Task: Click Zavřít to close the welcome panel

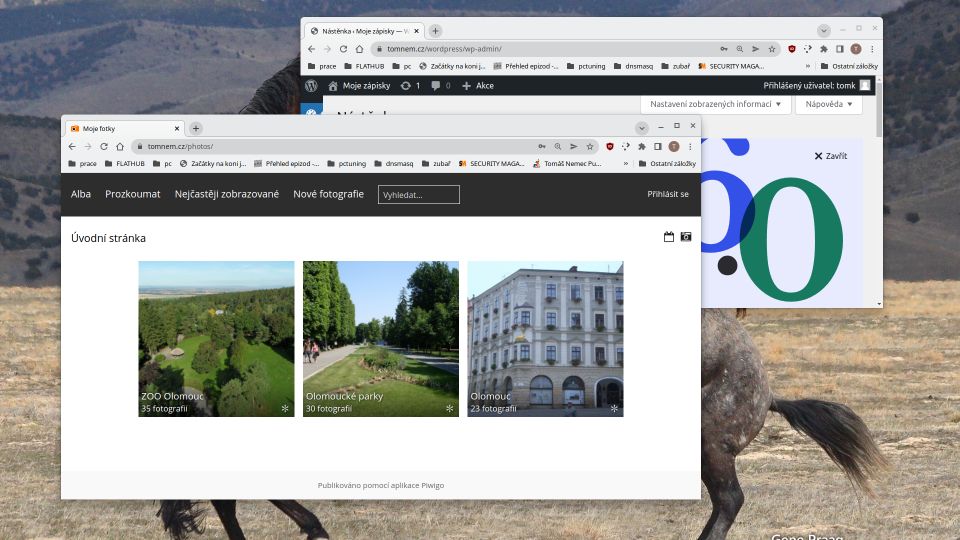Action: click(831, 156)
